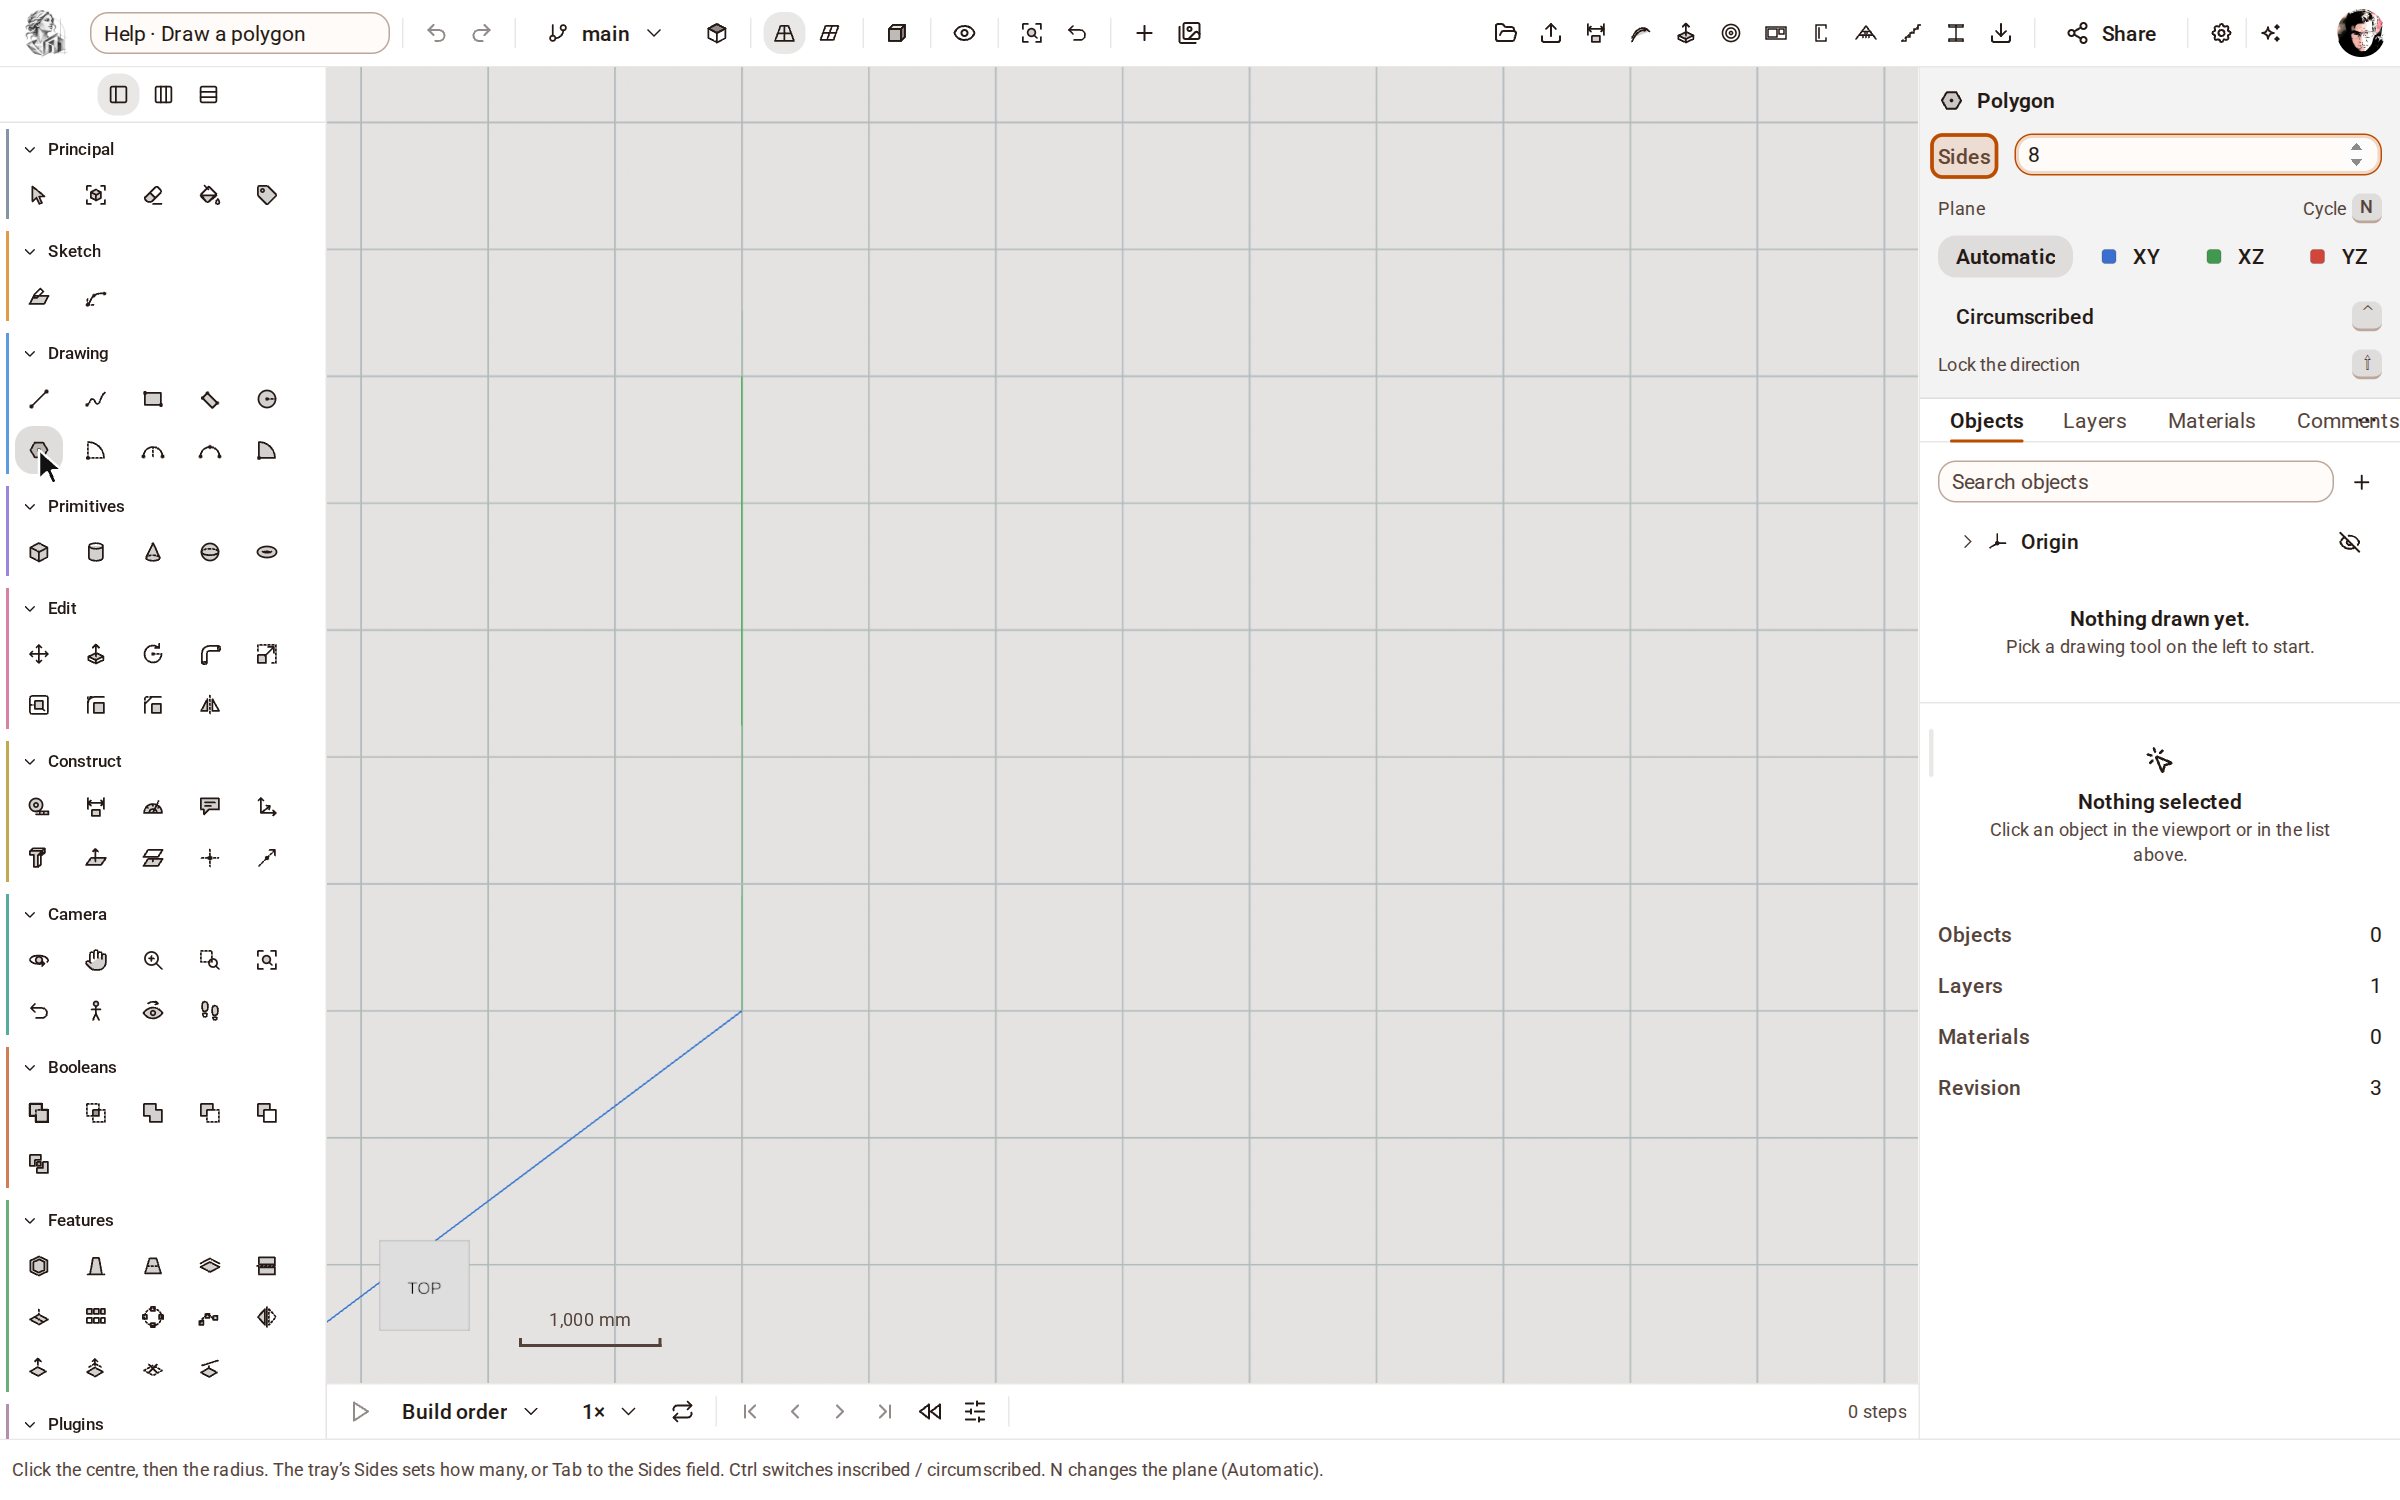Select the Circle drawing tool
2400x1500 pixels.
pos(267,399)
